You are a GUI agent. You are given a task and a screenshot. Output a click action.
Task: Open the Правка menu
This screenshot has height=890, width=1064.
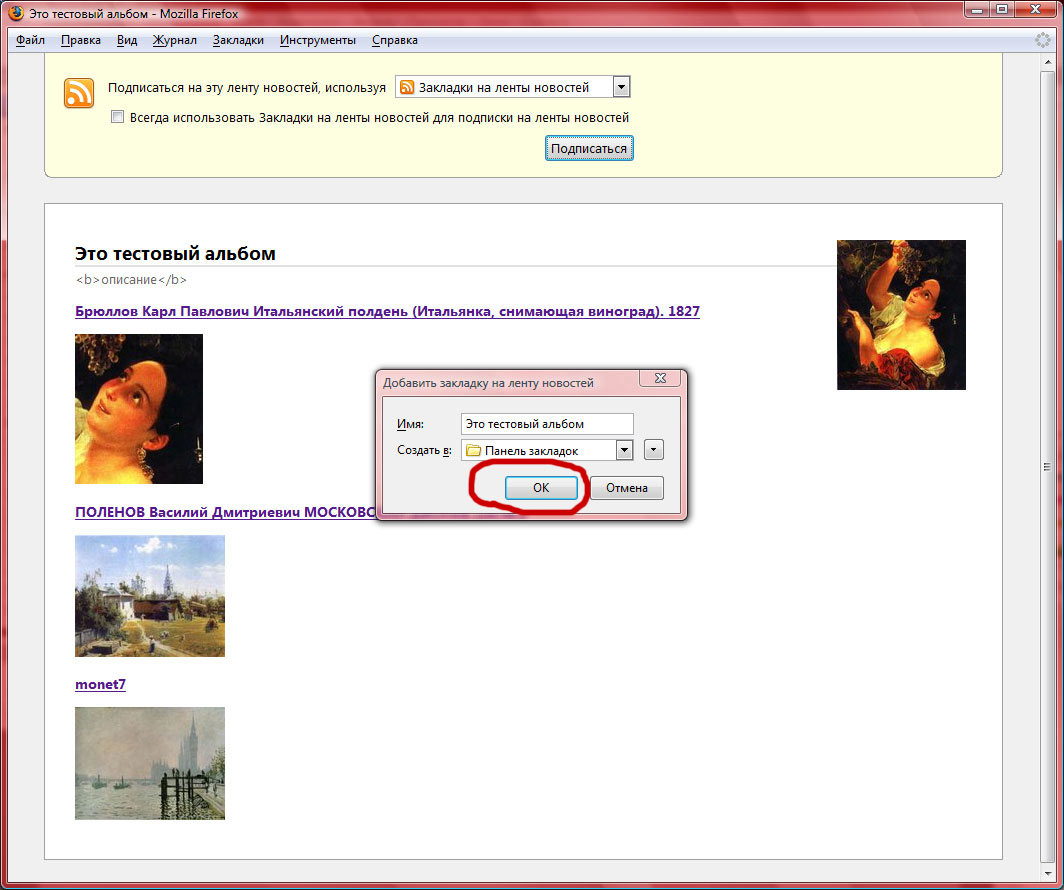coord(81,40)
